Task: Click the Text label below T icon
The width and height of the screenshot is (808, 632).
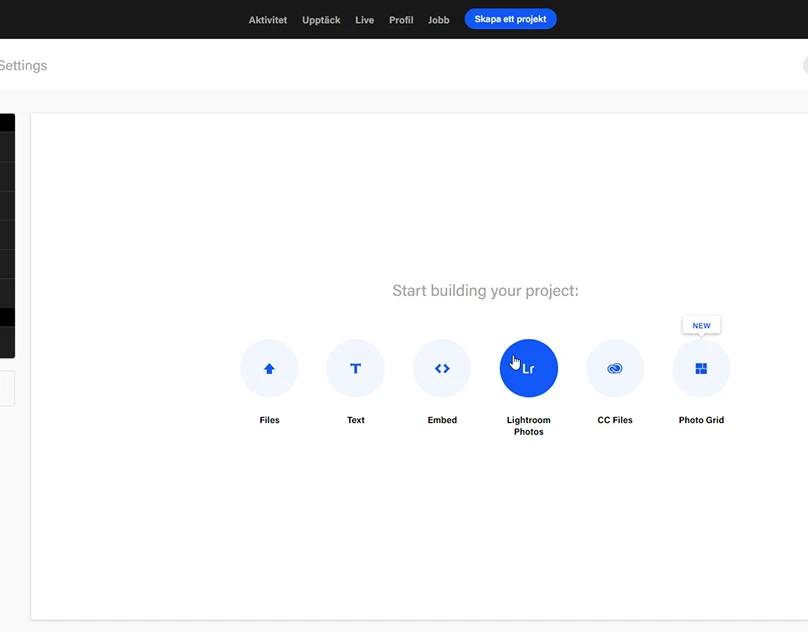Action: click(x=355, y=420)
